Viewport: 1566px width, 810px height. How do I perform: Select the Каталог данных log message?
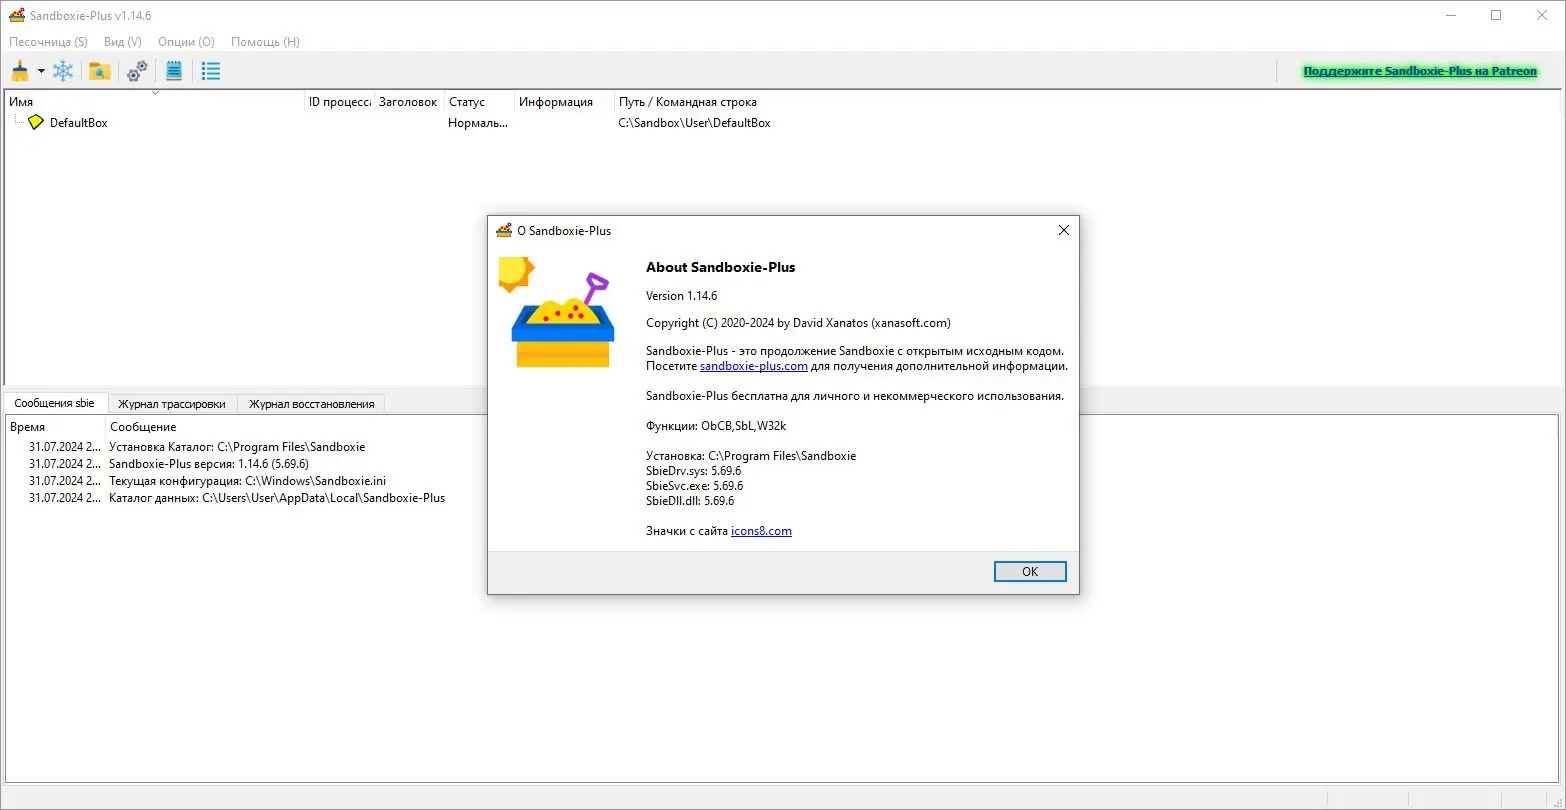point(277,497)
